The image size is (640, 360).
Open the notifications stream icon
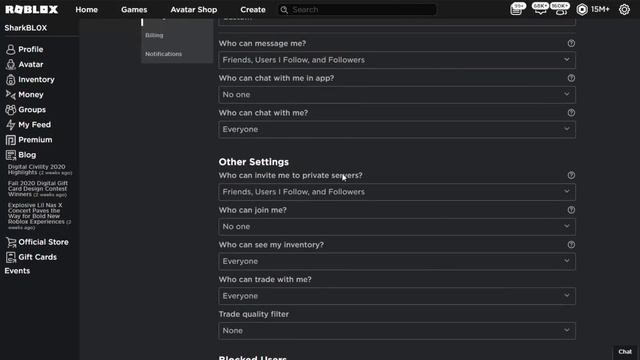(x=516, y=9)
